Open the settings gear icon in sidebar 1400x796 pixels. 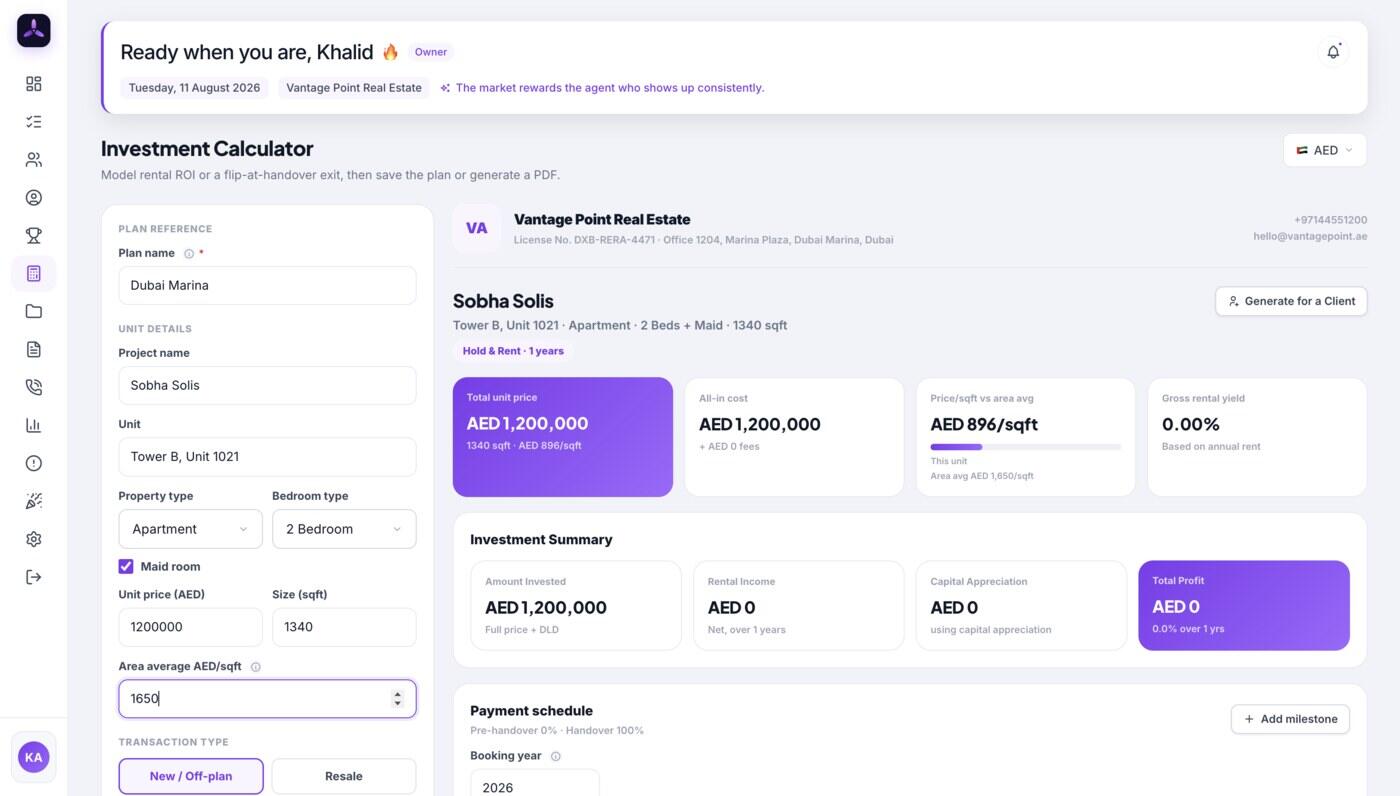click(33, 539)
